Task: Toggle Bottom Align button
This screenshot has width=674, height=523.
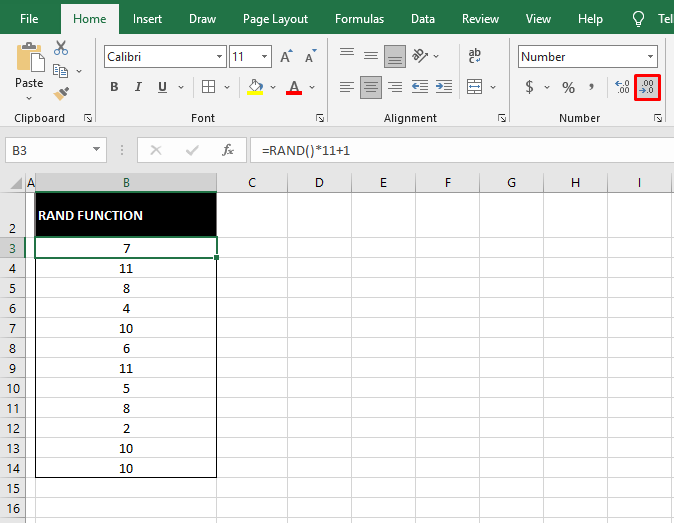Action: 395,56
